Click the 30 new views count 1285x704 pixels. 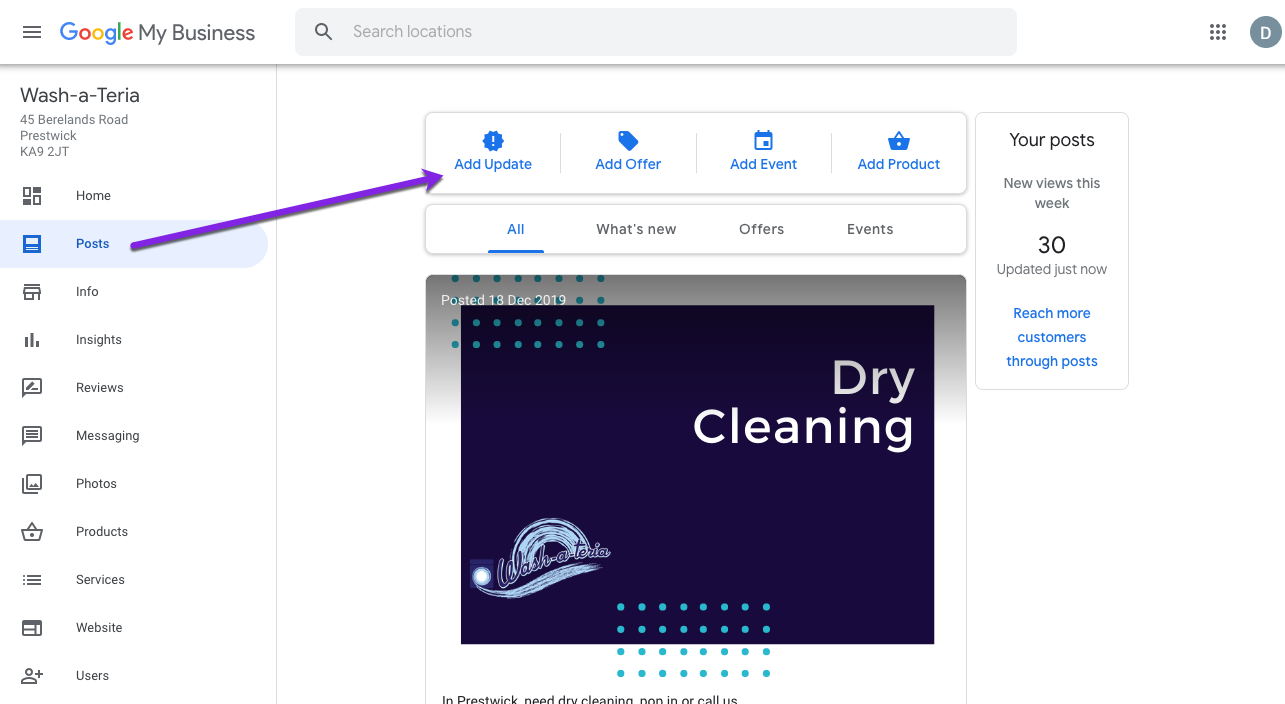(1052, 245)
